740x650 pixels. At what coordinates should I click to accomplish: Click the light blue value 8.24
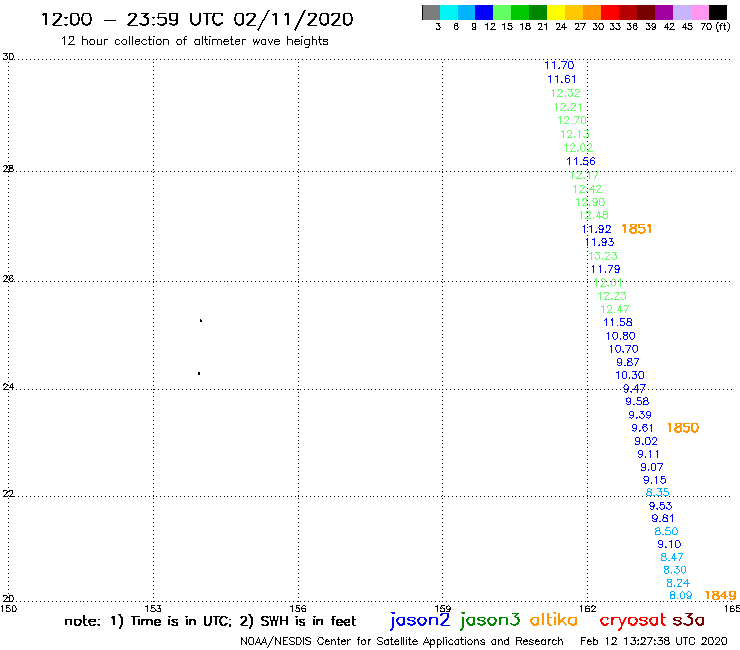click(678, 584)
